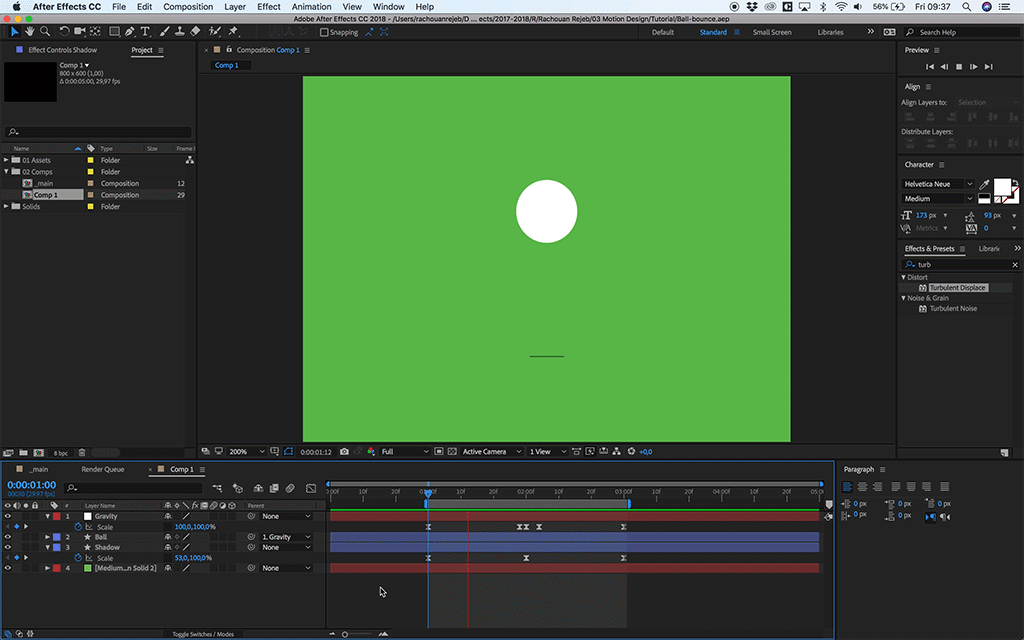This screenshot has width=1024, height=640.
Task: Open the Parent dropdown for Ball layer
Action: tap(286, 537)
